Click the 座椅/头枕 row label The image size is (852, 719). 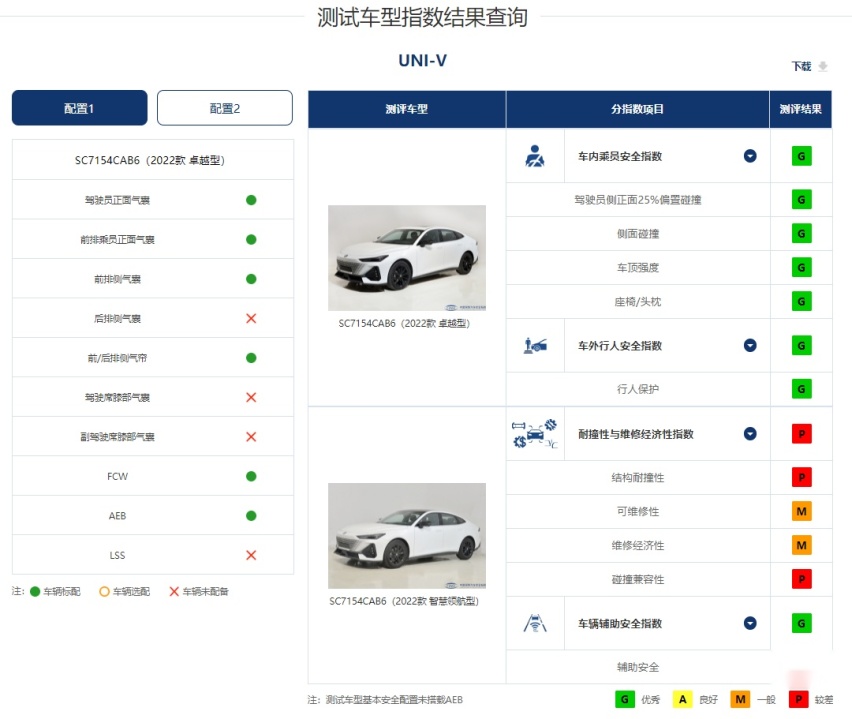(638, 302)
